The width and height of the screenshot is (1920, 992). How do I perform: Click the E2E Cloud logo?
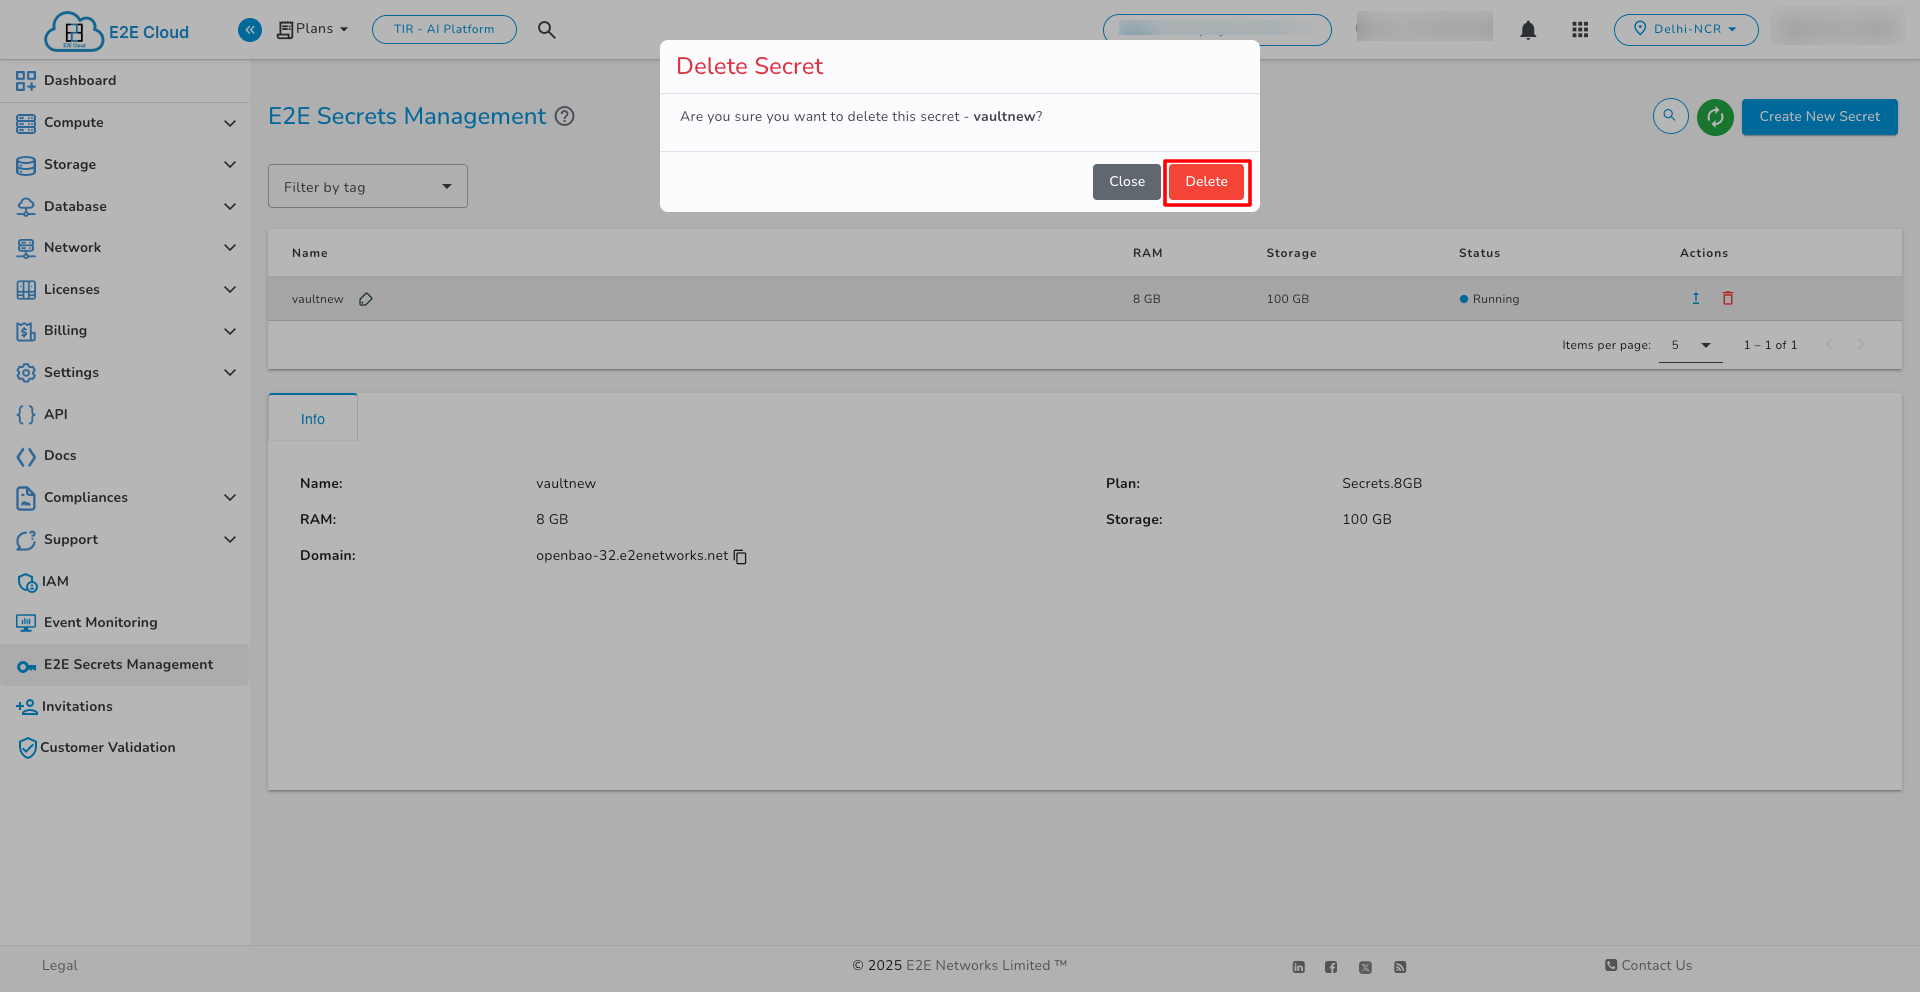pyautogui.click(x=117, y=31)
